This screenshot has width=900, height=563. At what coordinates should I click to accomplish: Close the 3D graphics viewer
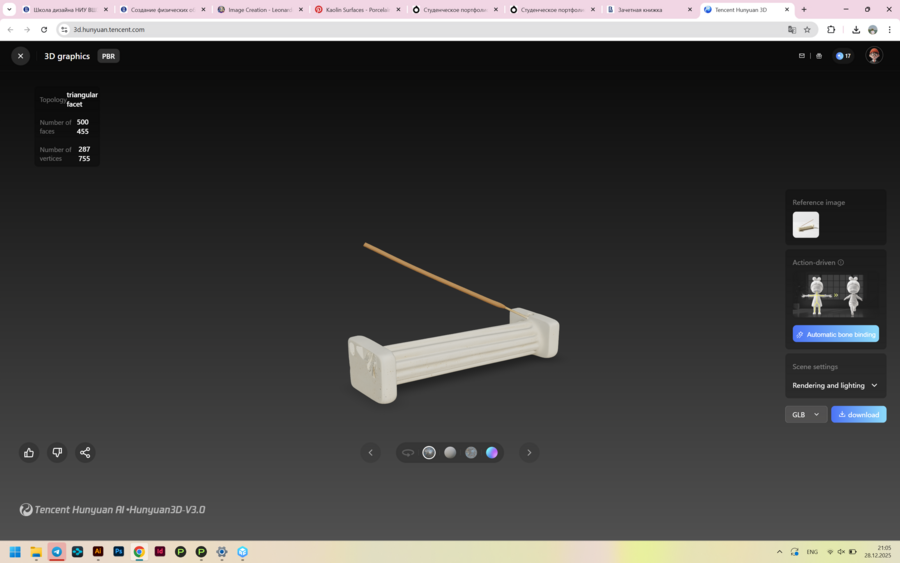coord(20,56)
